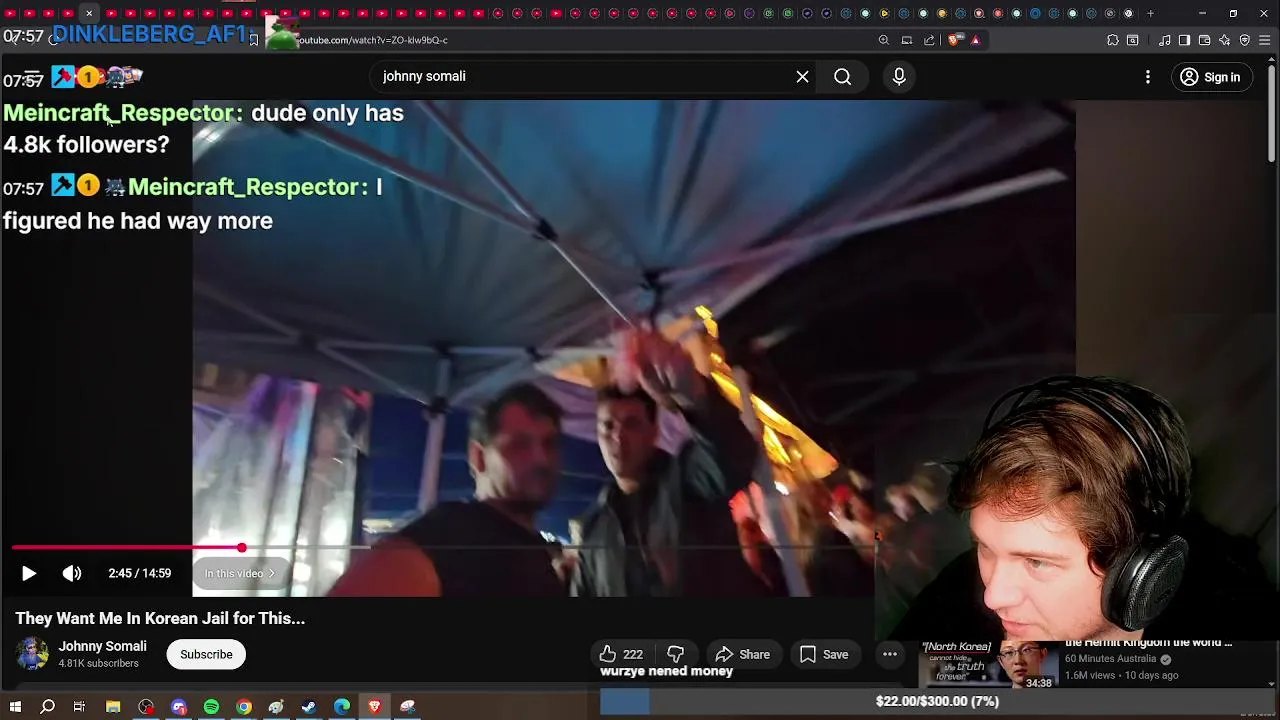Mute the video volume
1280x720 pixels.
72,573
